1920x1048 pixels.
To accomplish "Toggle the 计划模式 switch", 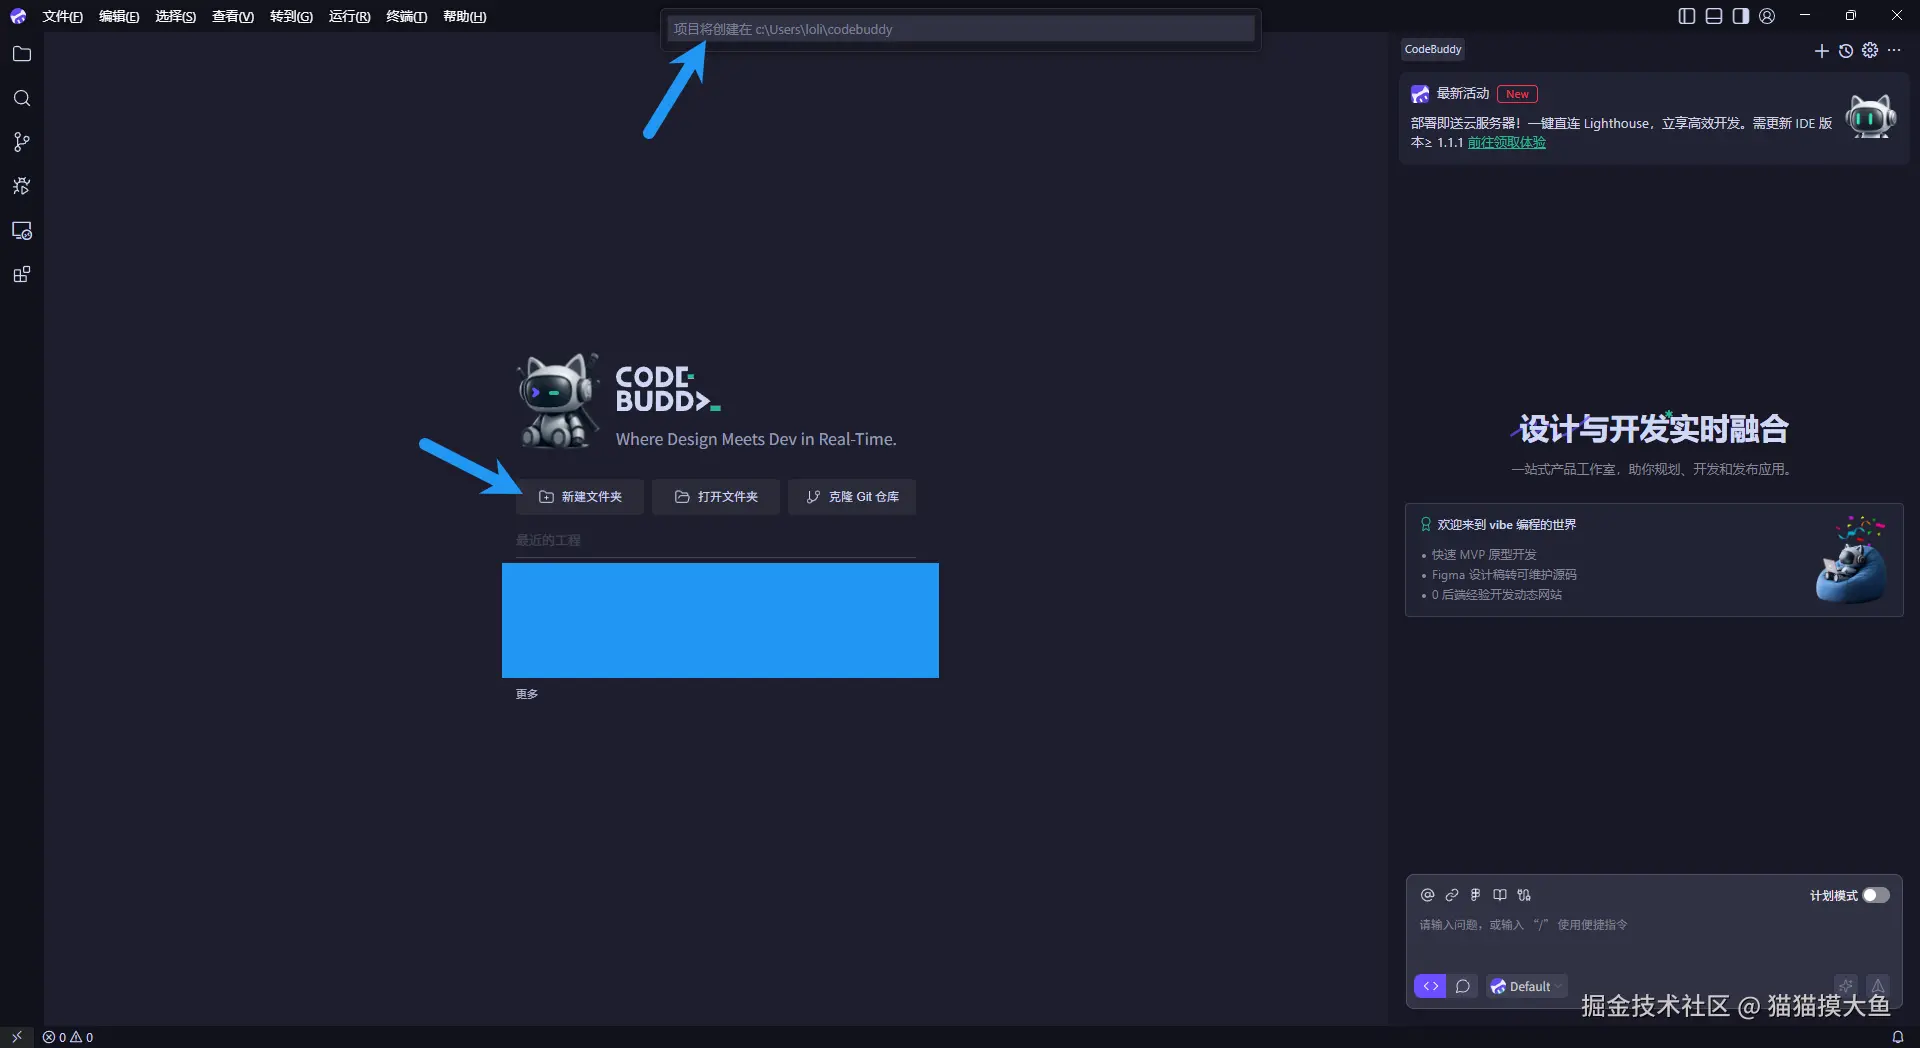I will click(1876, 895).
